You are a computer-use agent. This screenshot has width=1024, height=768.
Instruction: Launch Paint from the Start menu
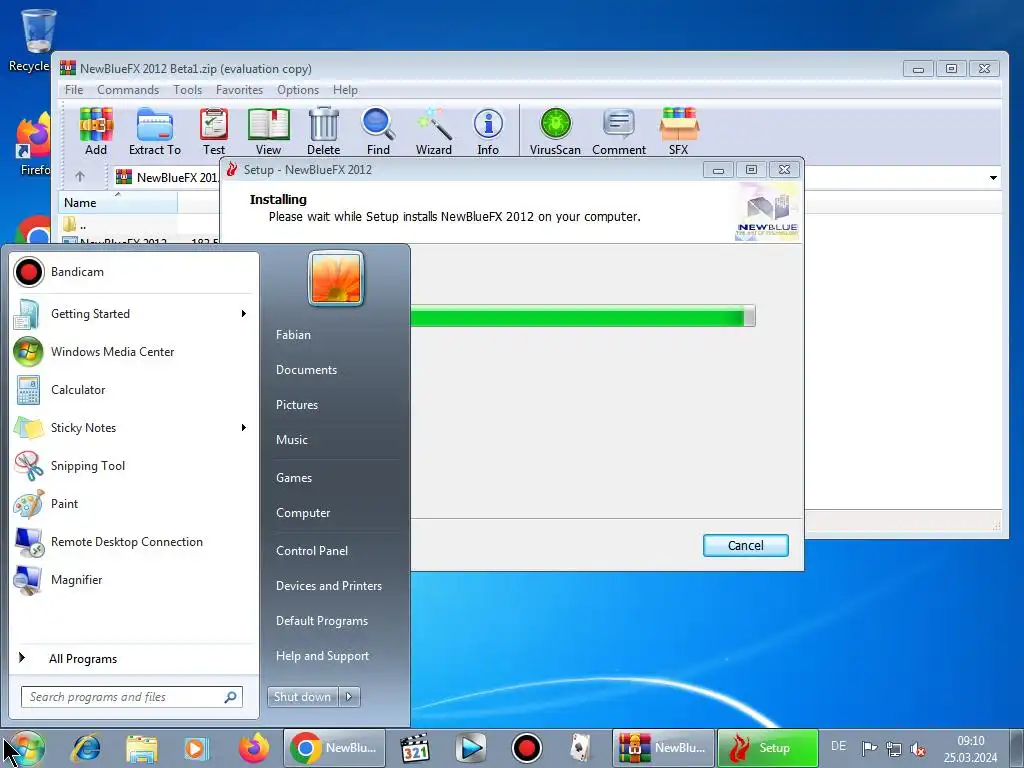click(x=133, y=504)
